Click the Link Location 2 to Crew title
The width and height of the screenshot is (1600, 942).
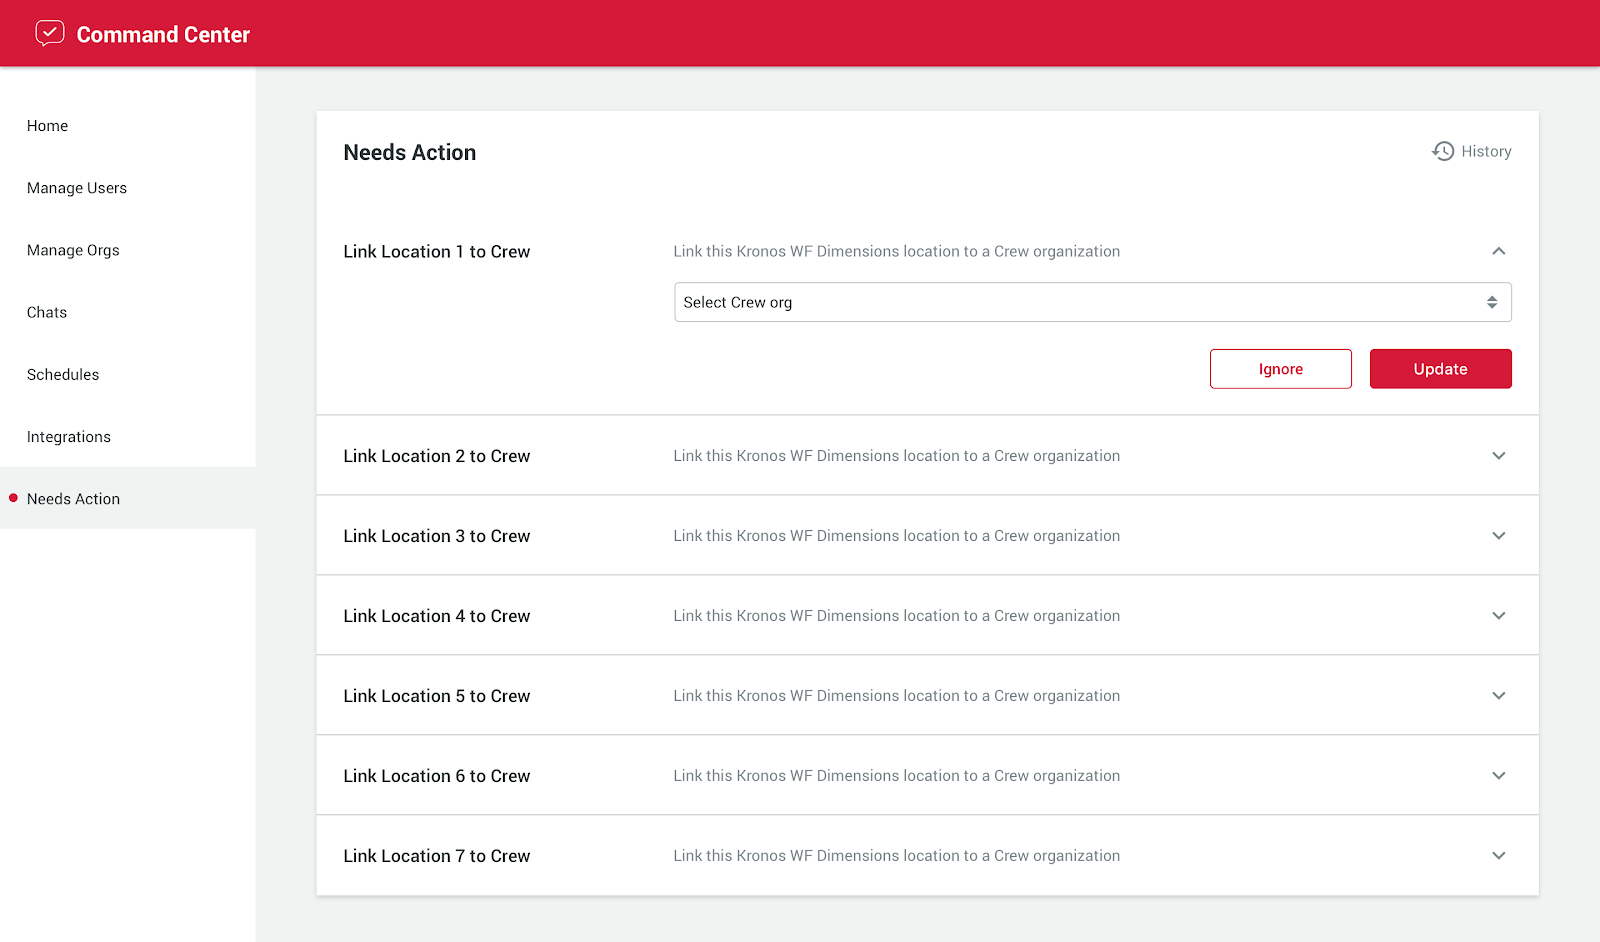pyautogui.click(x=437, y=456)
